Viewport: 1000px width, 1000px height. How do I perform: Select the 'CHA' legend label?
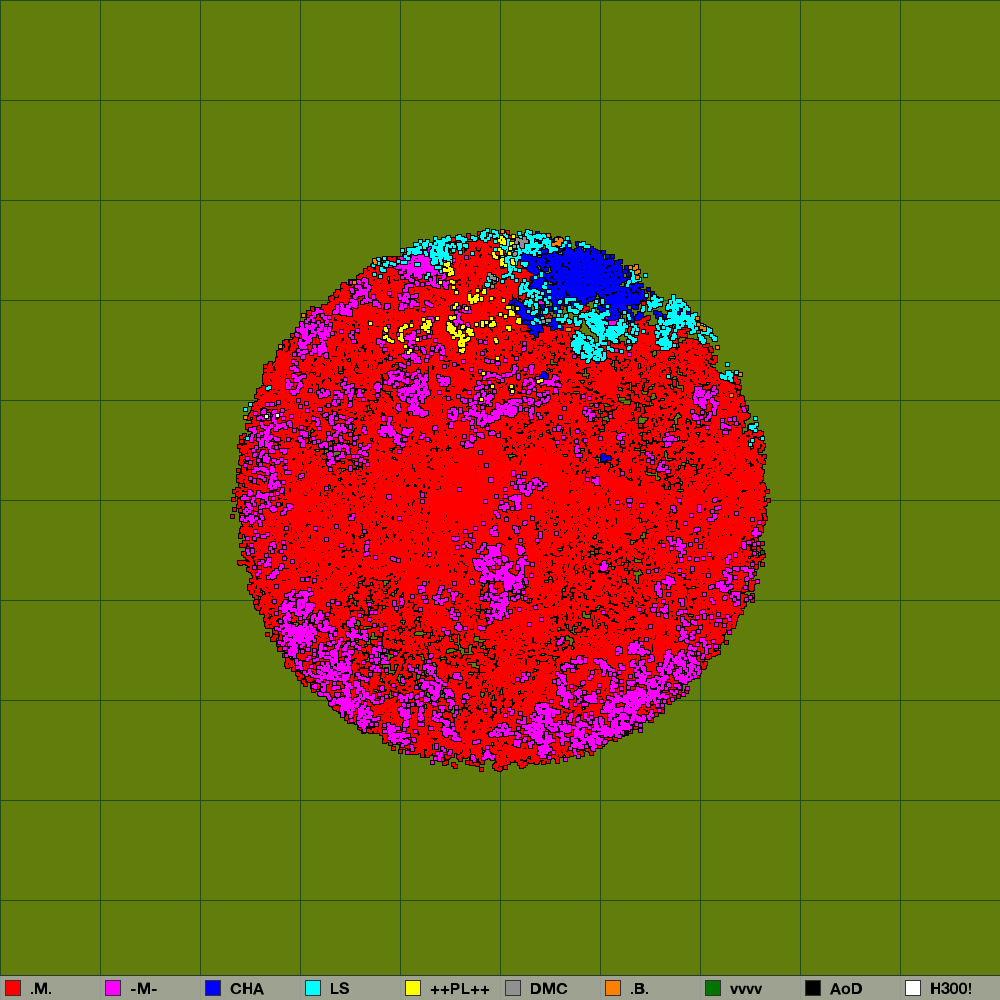click(x=247, y=989)
